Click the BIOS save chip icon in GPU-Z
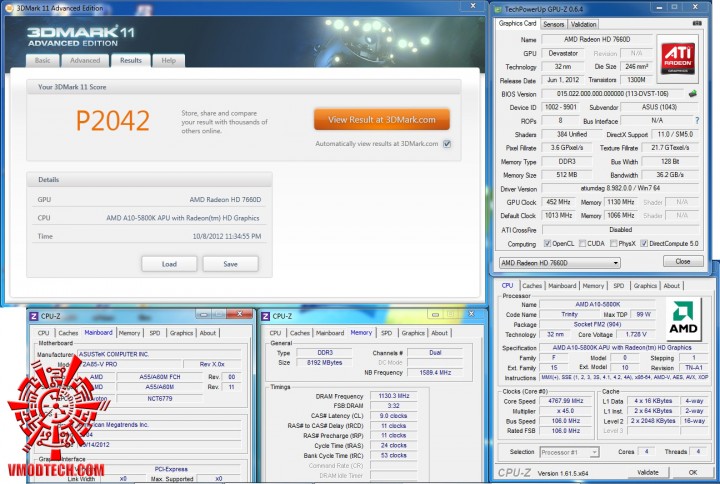The image size is (720, 484). (x=692, y=94)
